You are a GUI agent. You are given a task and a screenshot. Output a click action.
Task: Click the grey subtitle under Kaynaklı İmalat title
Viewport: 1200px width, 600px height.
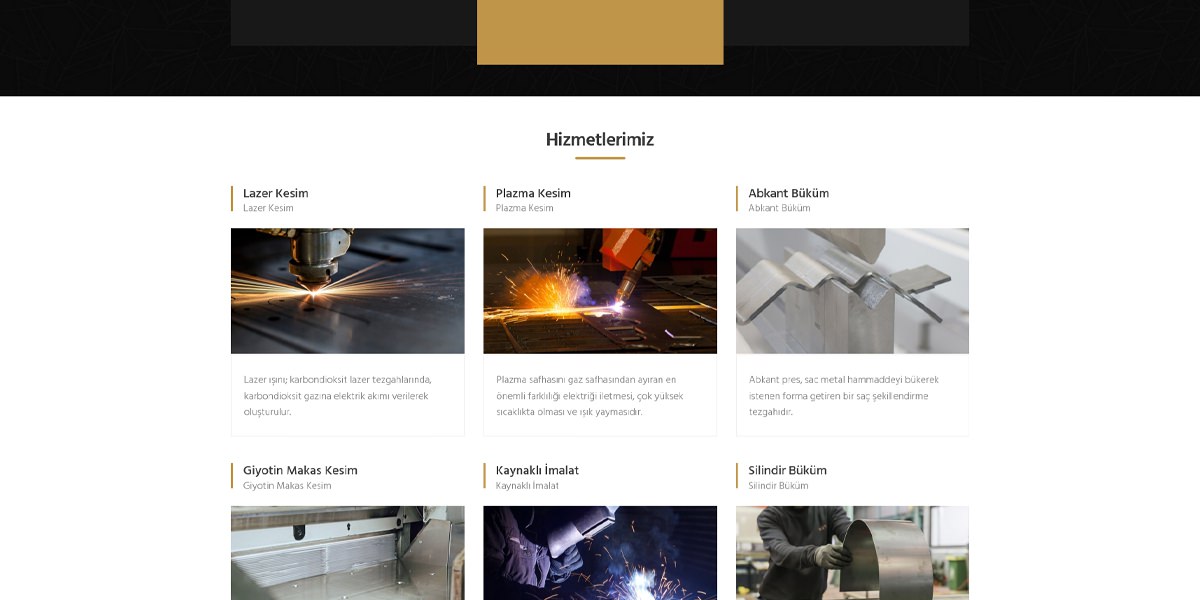527,486
